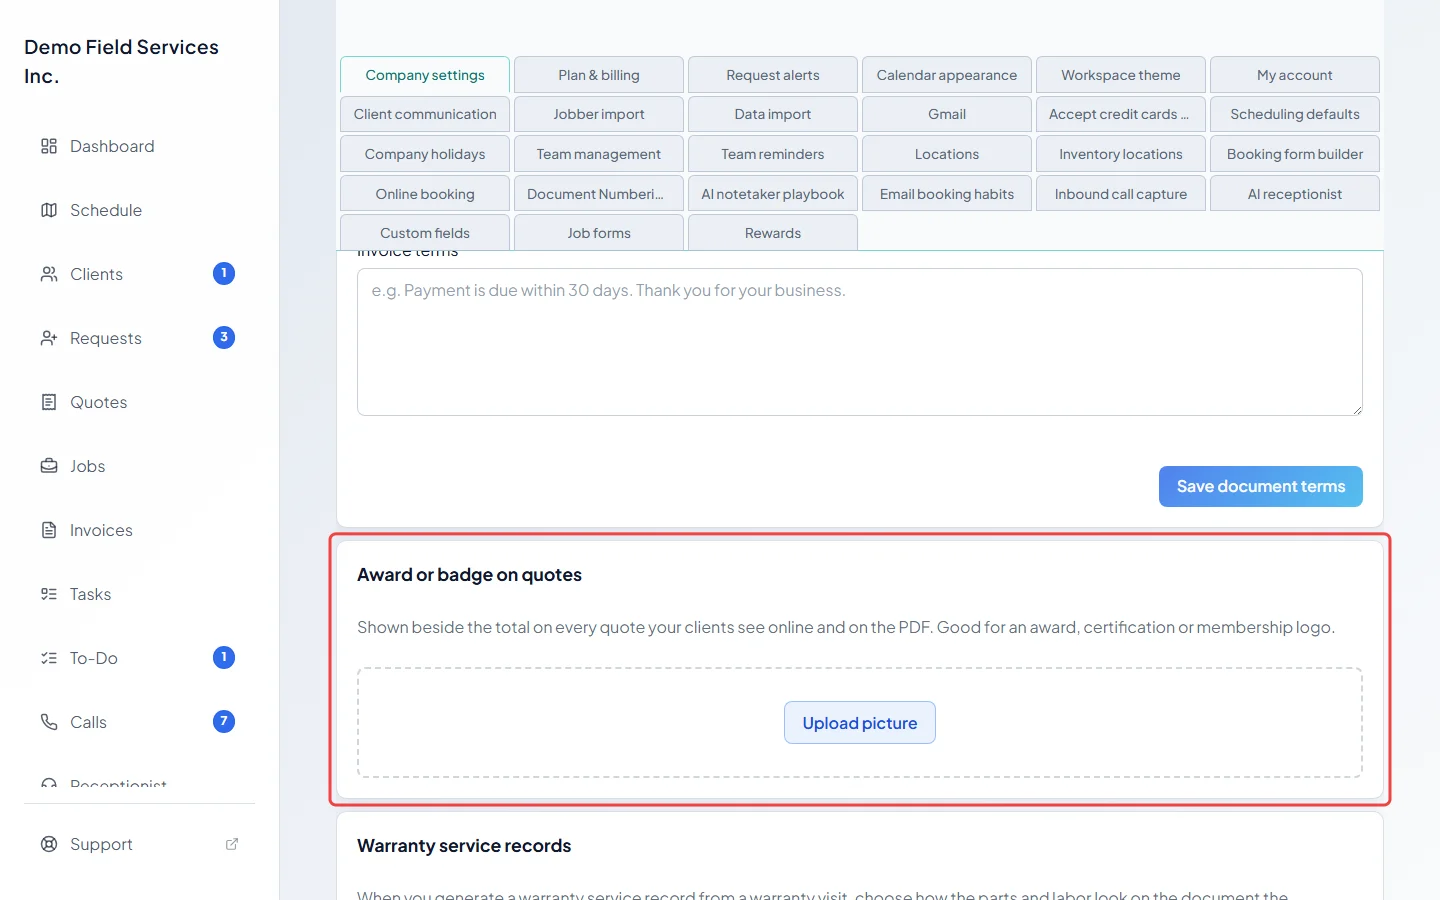Switch to Scheduling defaults tab
Viewport: 1440px width, 900px height.
1295,114
